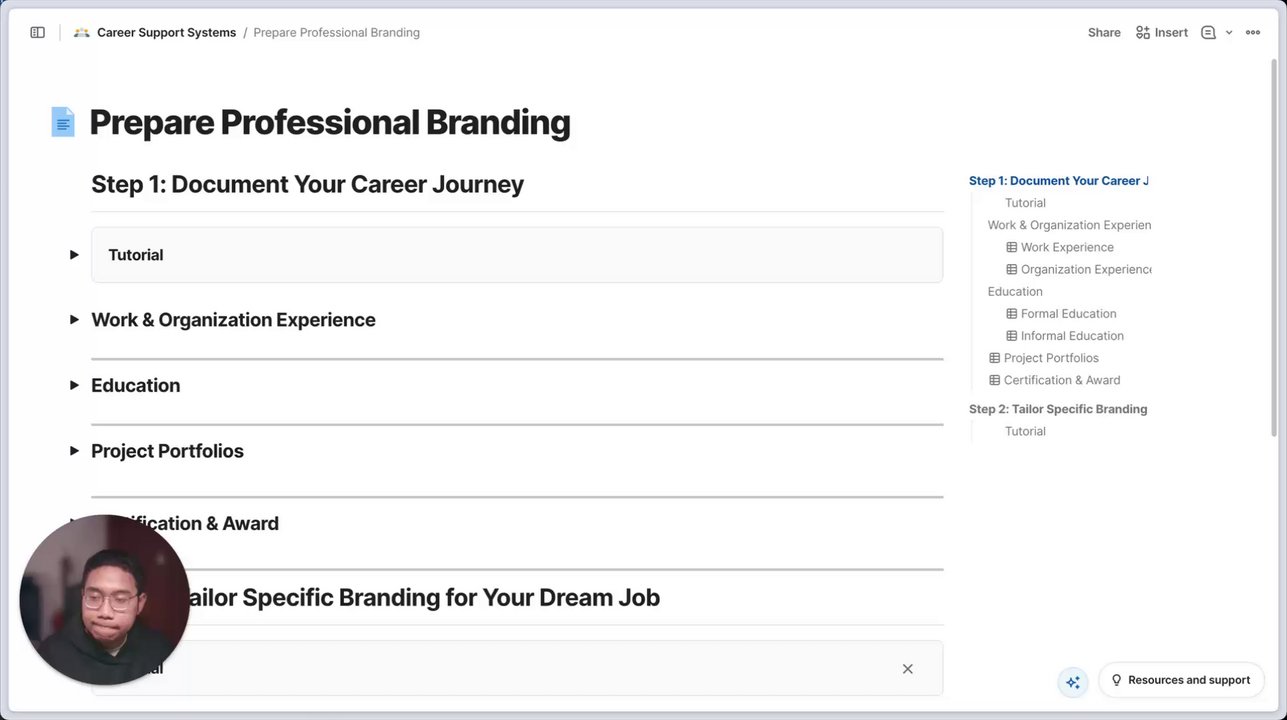Open comments dropdown chevron
1287x720 pixels.
coord(1229,33)
